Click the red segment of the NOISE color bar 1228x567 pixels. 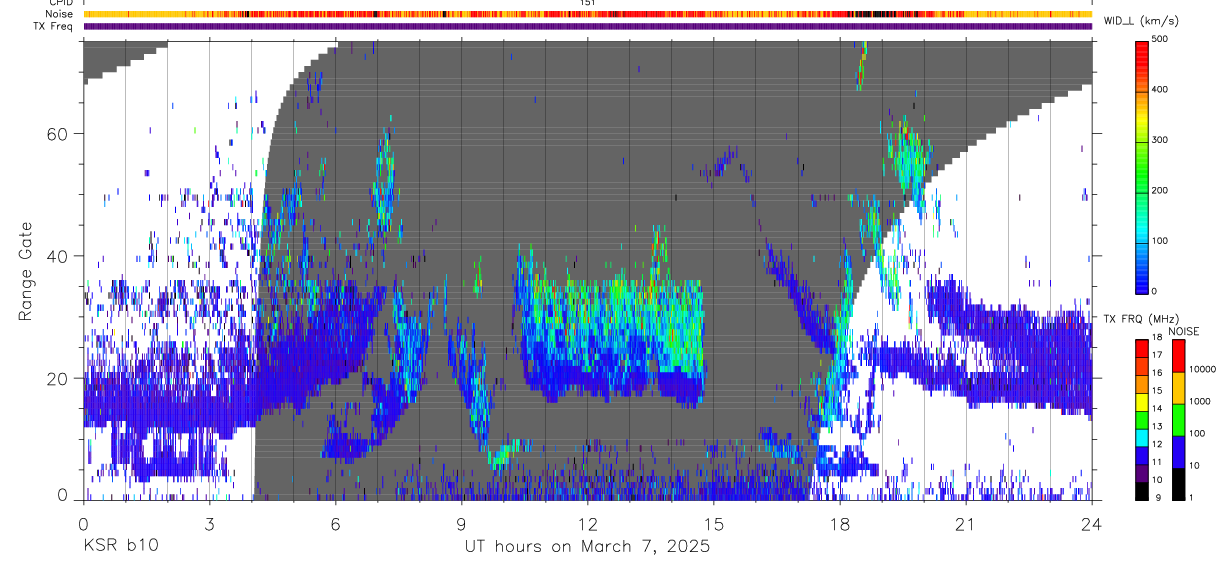point(1179,356)
